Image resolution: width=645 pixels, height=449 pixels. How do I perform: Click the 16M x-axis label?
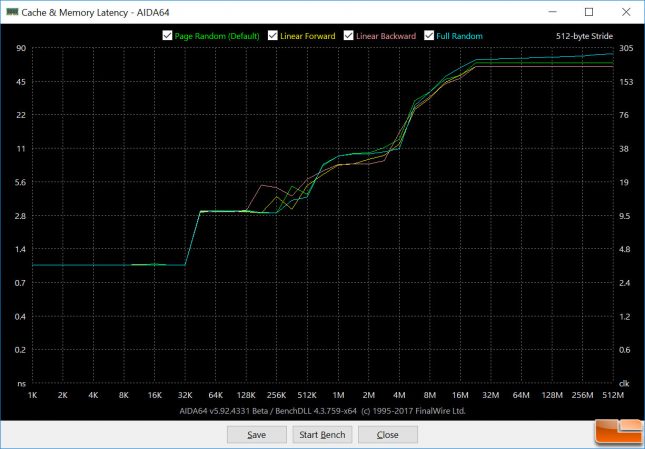(460, 395)
